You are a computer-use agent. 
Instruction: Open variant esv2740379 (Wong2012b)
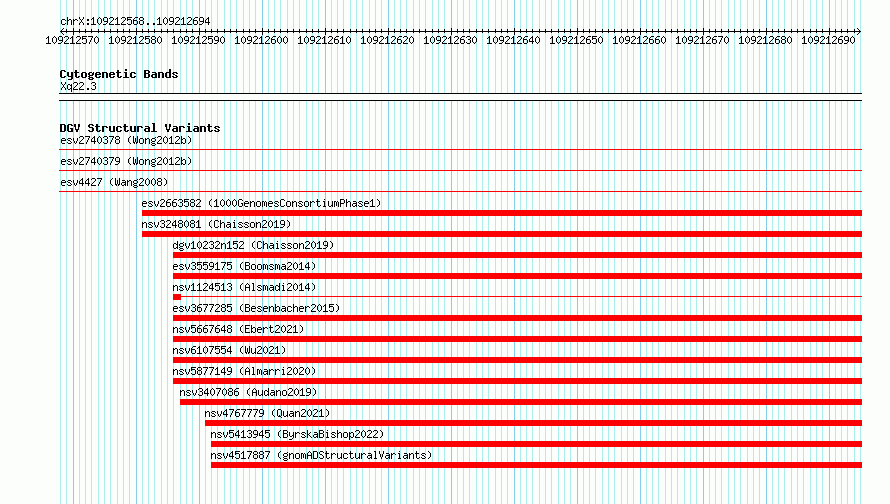(126, 161)
